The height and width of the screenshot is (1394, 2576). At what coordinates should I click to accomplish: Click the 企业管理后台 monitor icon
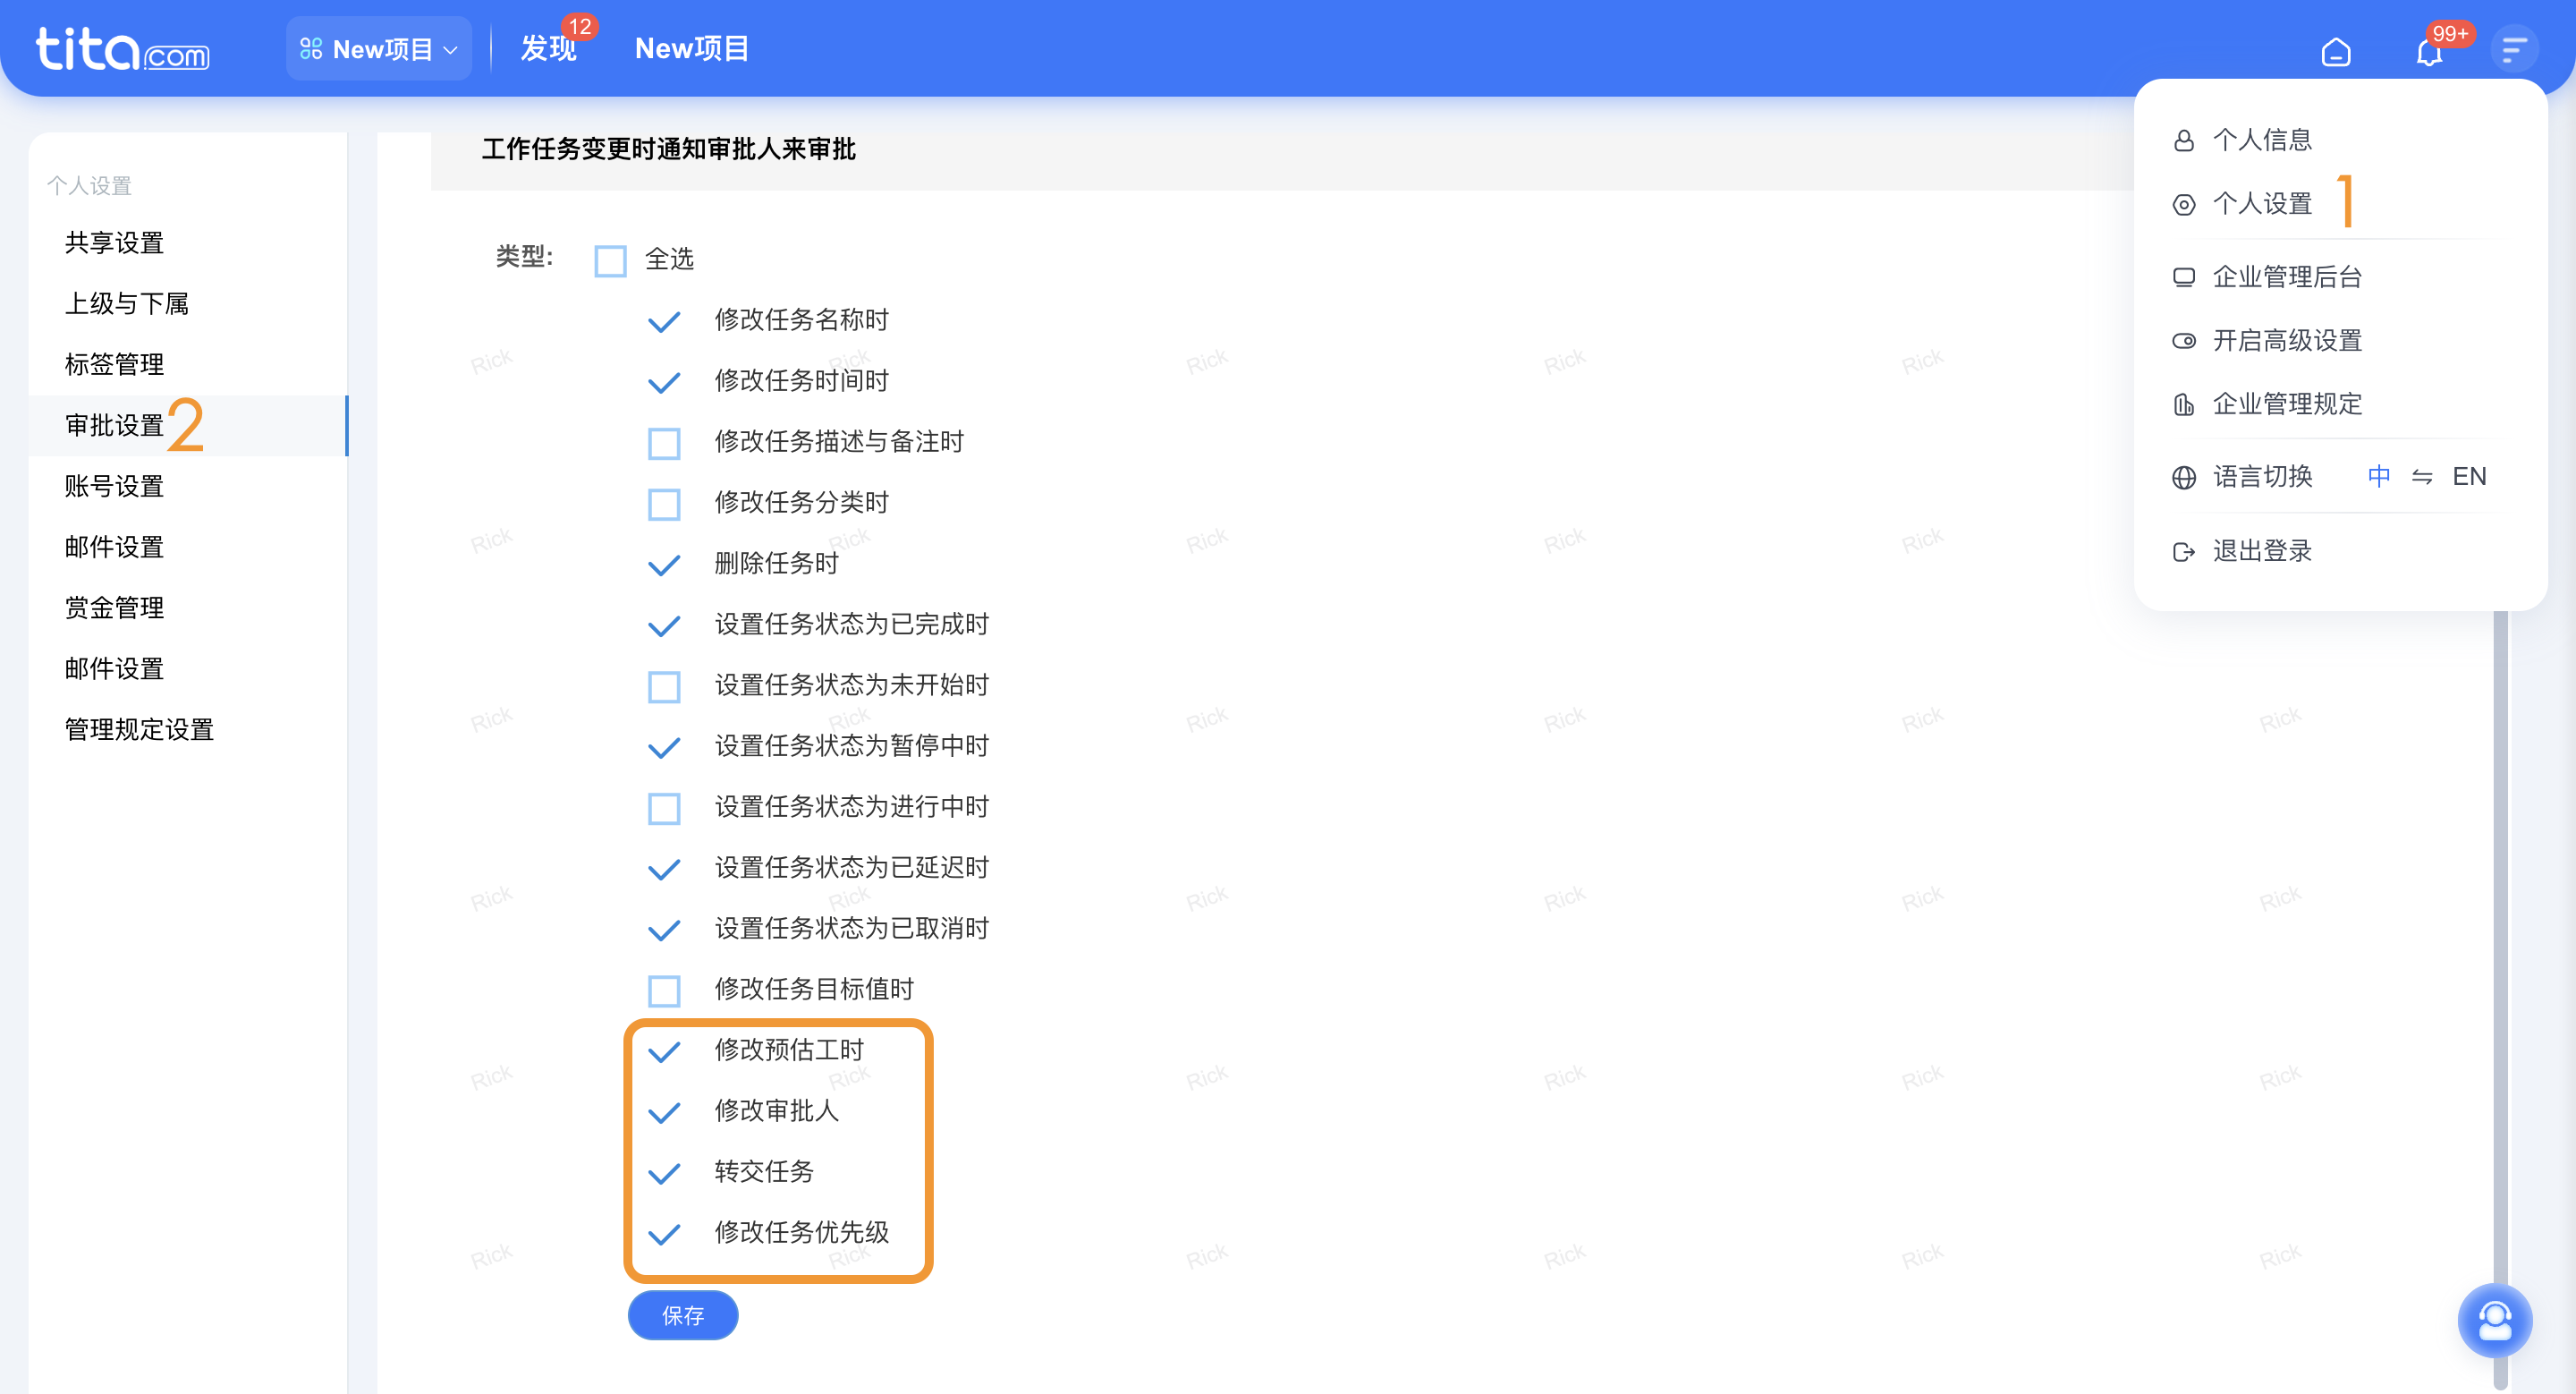tap(2183, 278)
